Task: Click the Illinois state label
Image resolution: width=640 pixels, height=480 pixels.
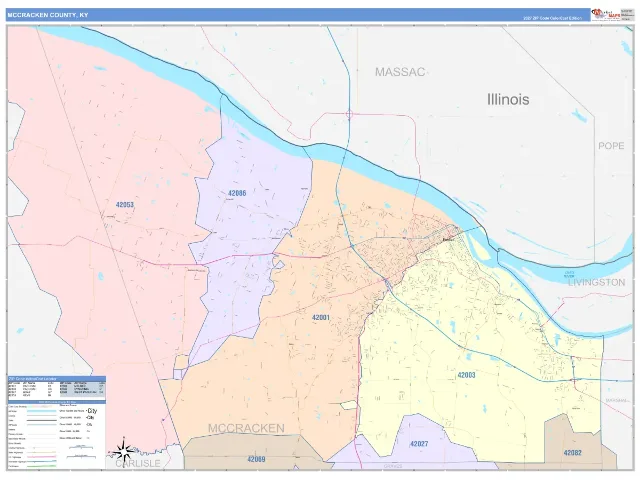Action: click(x=508, y=99)
